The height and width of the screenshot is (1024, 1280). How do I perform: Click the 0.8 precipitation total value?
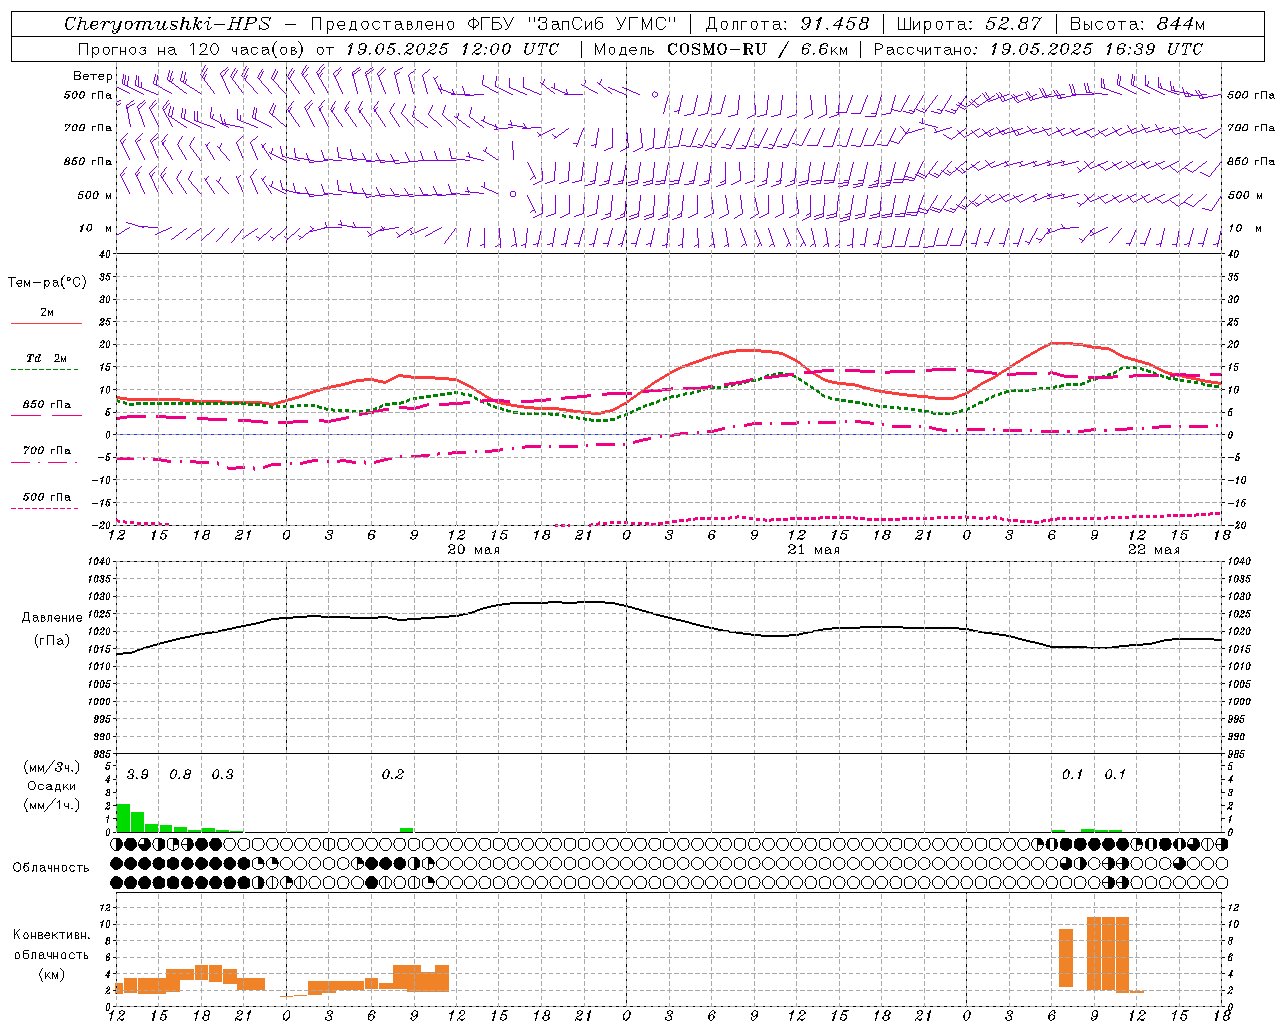coord(180,775)
